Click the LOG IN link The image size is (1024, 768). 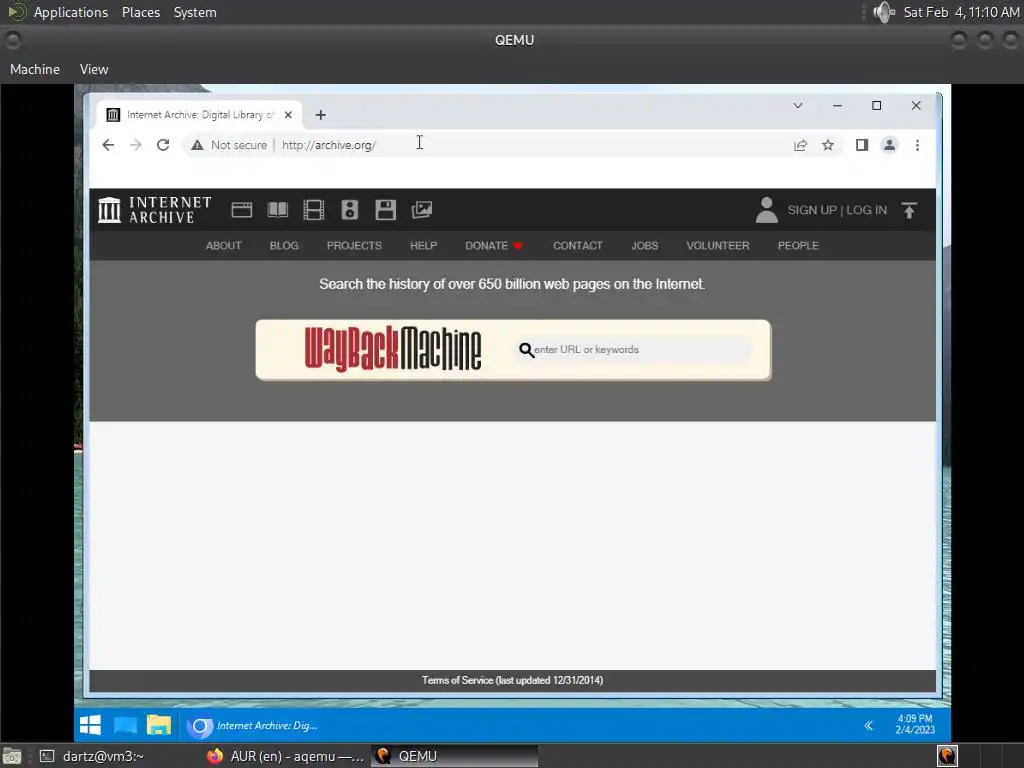(867, 210)
